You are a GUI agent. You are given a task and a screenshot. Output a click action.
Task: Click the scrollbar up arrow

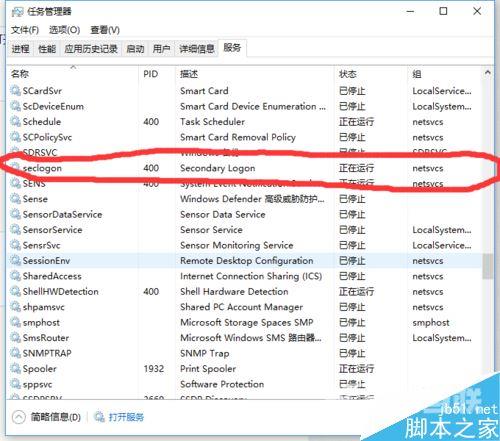[x=488, y=72]
